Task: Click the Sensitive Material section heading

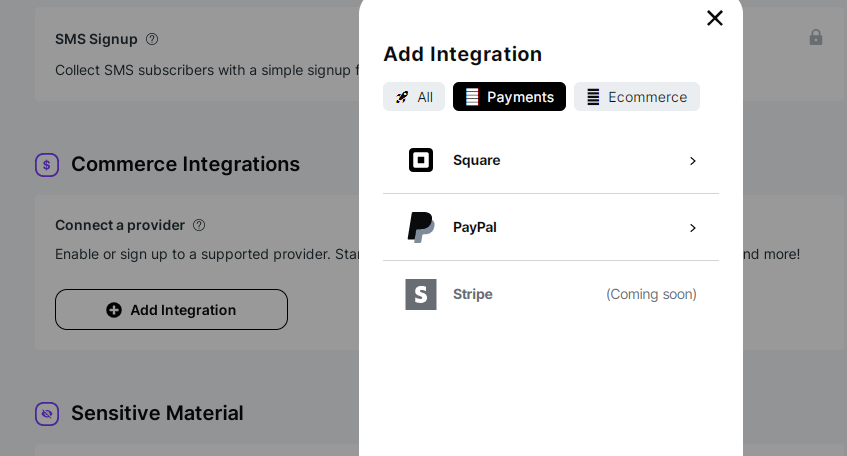Action: (157, 413)
